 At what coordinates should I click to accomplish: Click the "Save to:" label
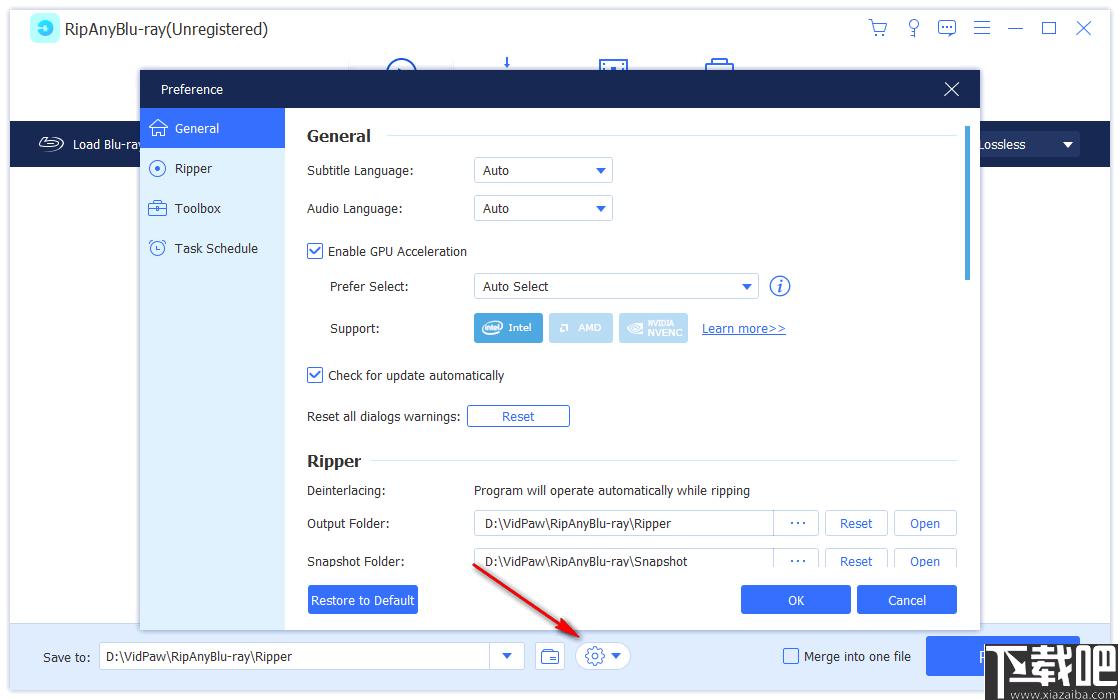coord(67,657)
